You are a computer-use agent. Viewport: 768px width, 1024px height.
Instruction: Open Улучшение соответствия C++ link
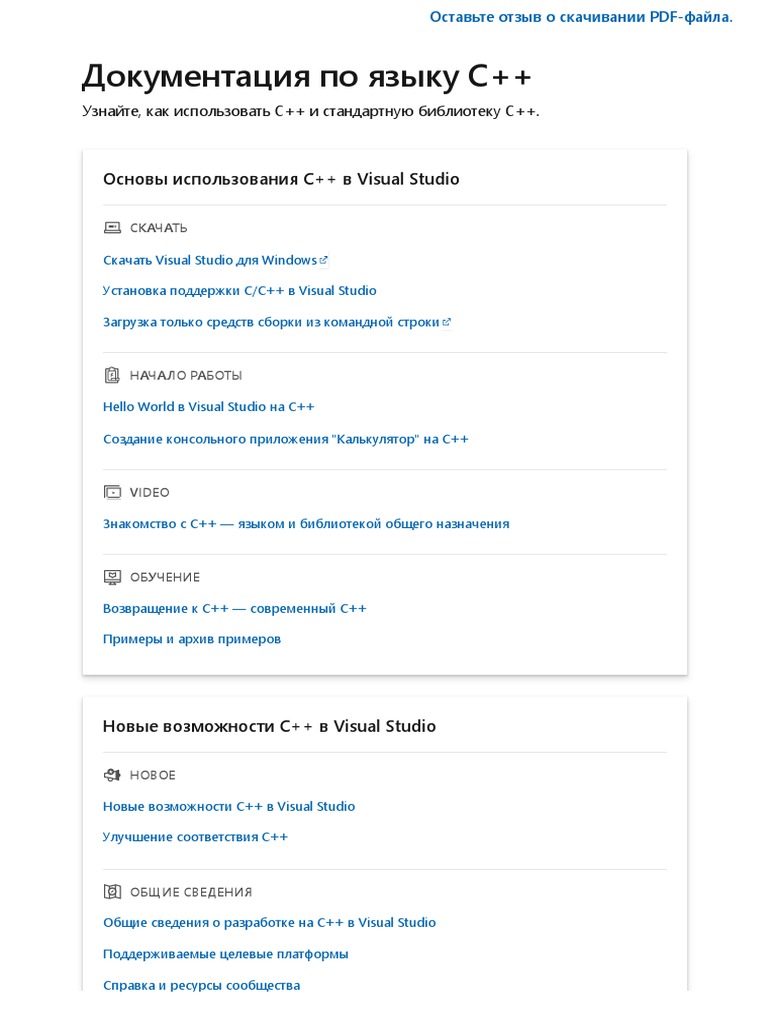(195, 837)
